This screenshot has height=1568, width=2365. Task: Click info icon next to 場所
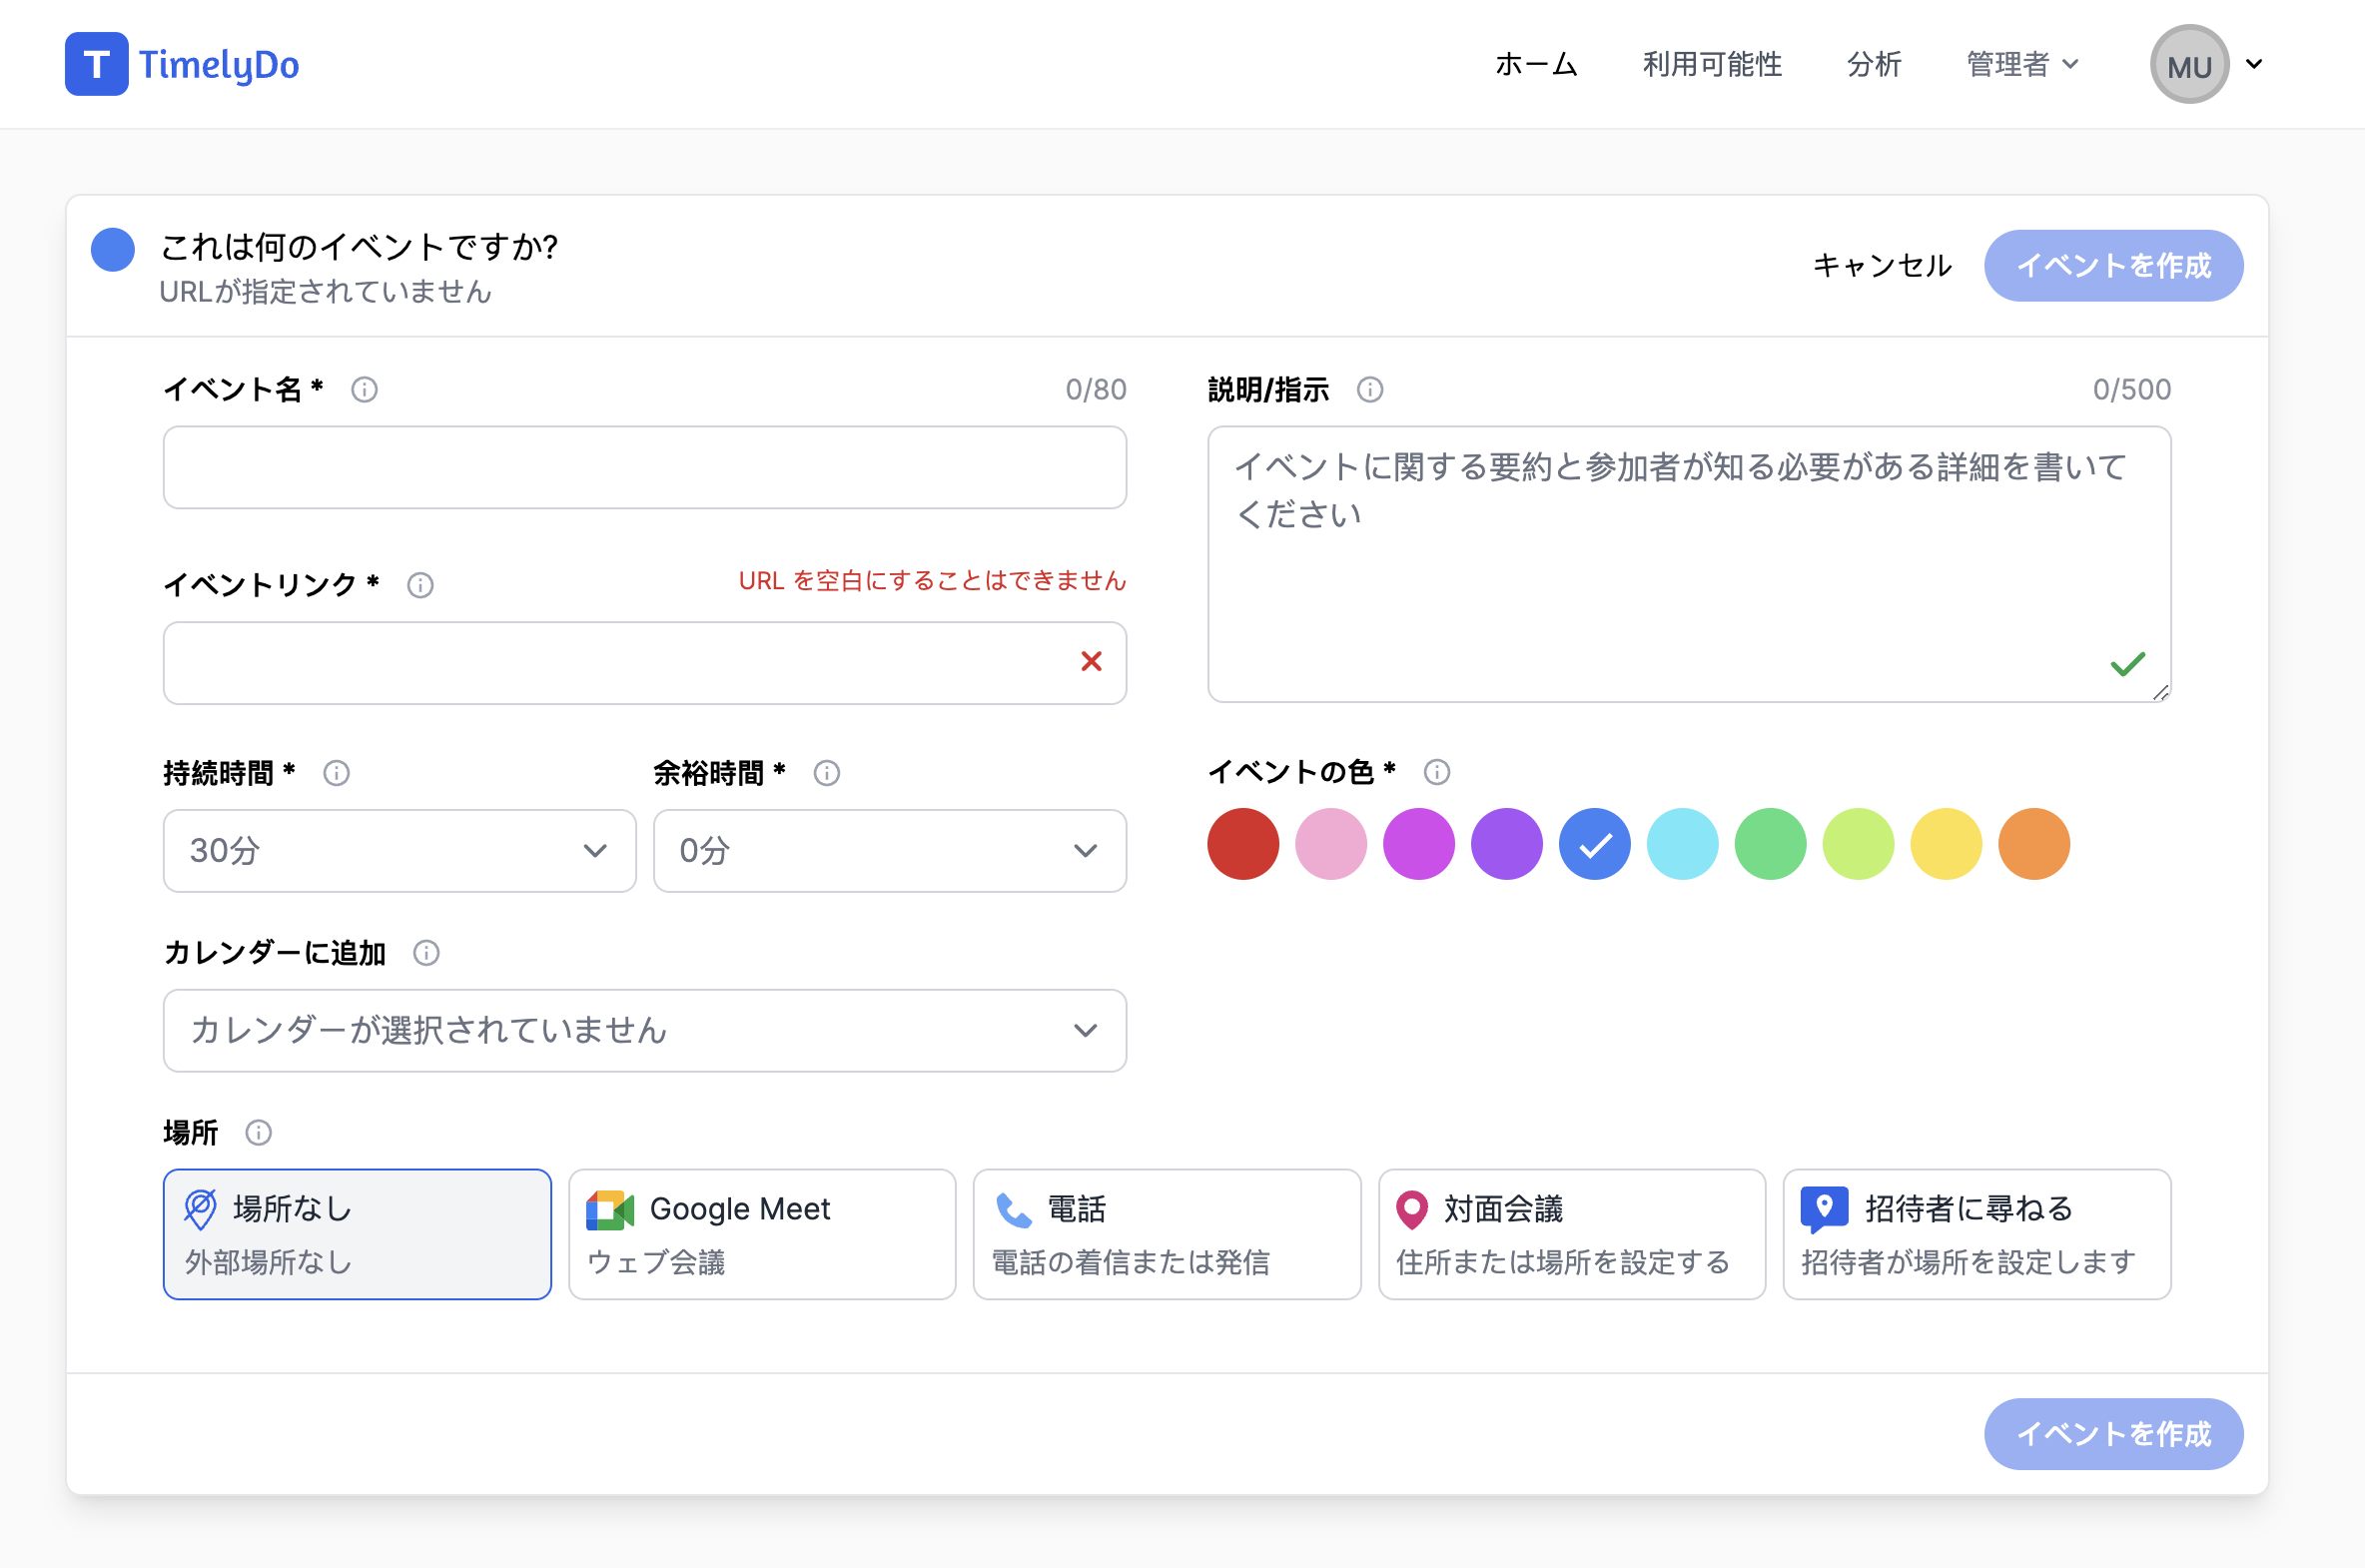tap(258, 1133)
